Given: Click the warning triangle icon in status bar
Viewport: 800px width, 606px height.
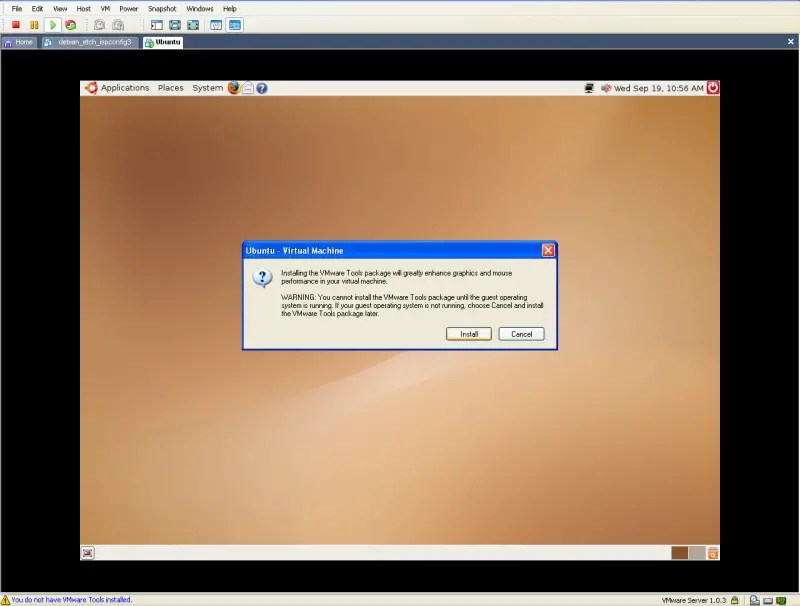Looking at the screenshot, I should (6, 600).
